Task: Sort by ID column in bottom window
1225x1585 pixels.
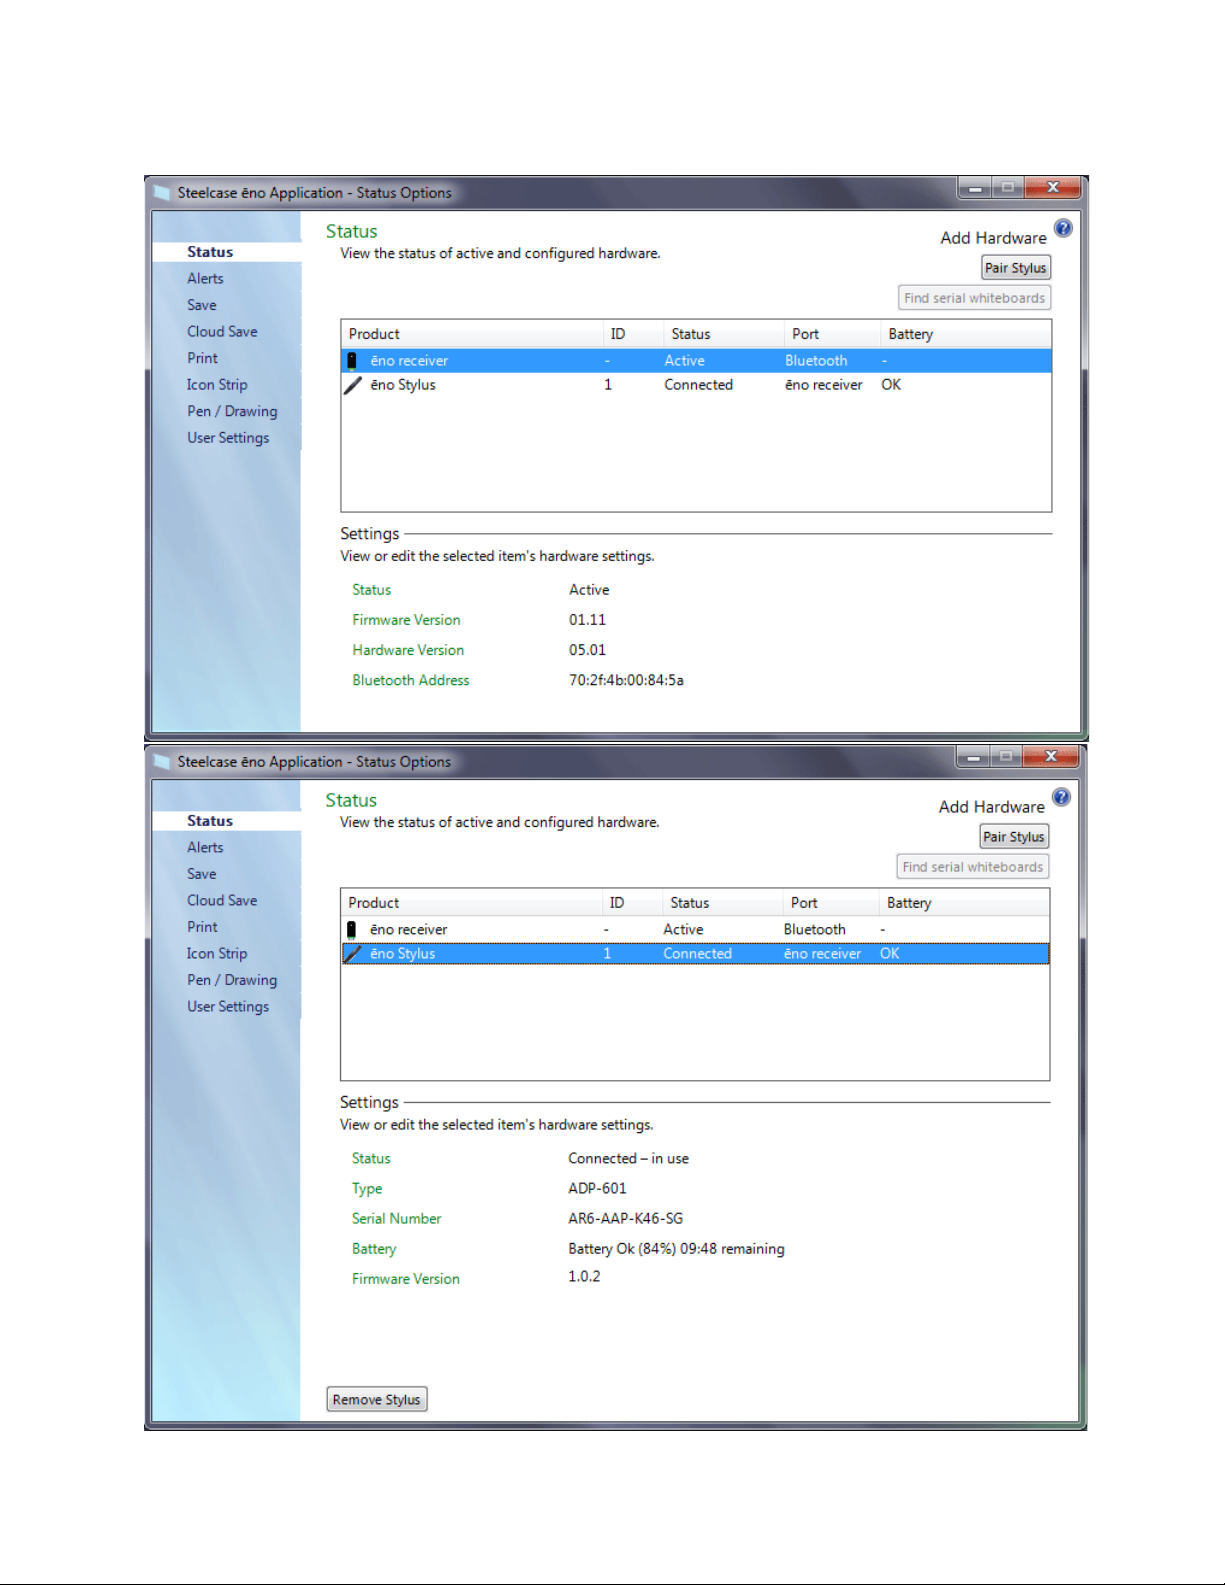Action: click(632, 903)
